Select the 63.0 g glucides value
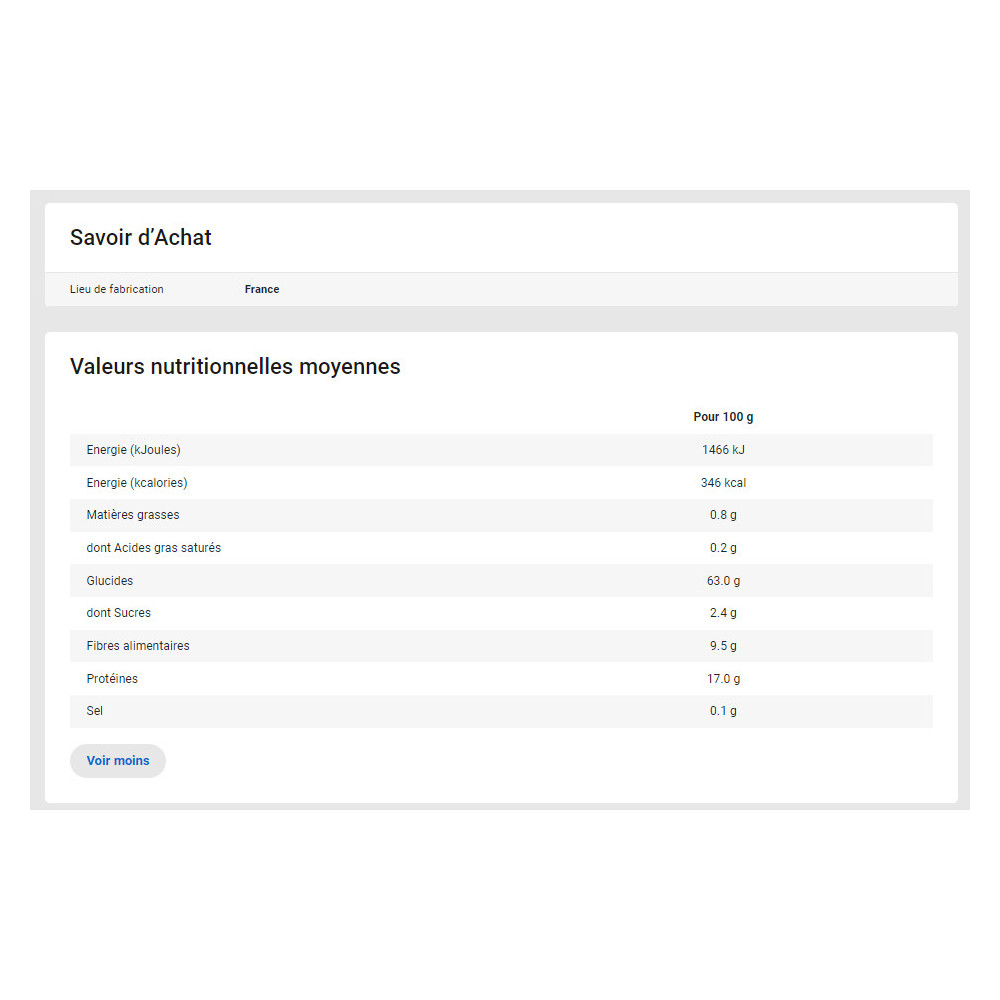Image resolution: width=1000 pixels, height=1000 pixels. pos(723,581)
